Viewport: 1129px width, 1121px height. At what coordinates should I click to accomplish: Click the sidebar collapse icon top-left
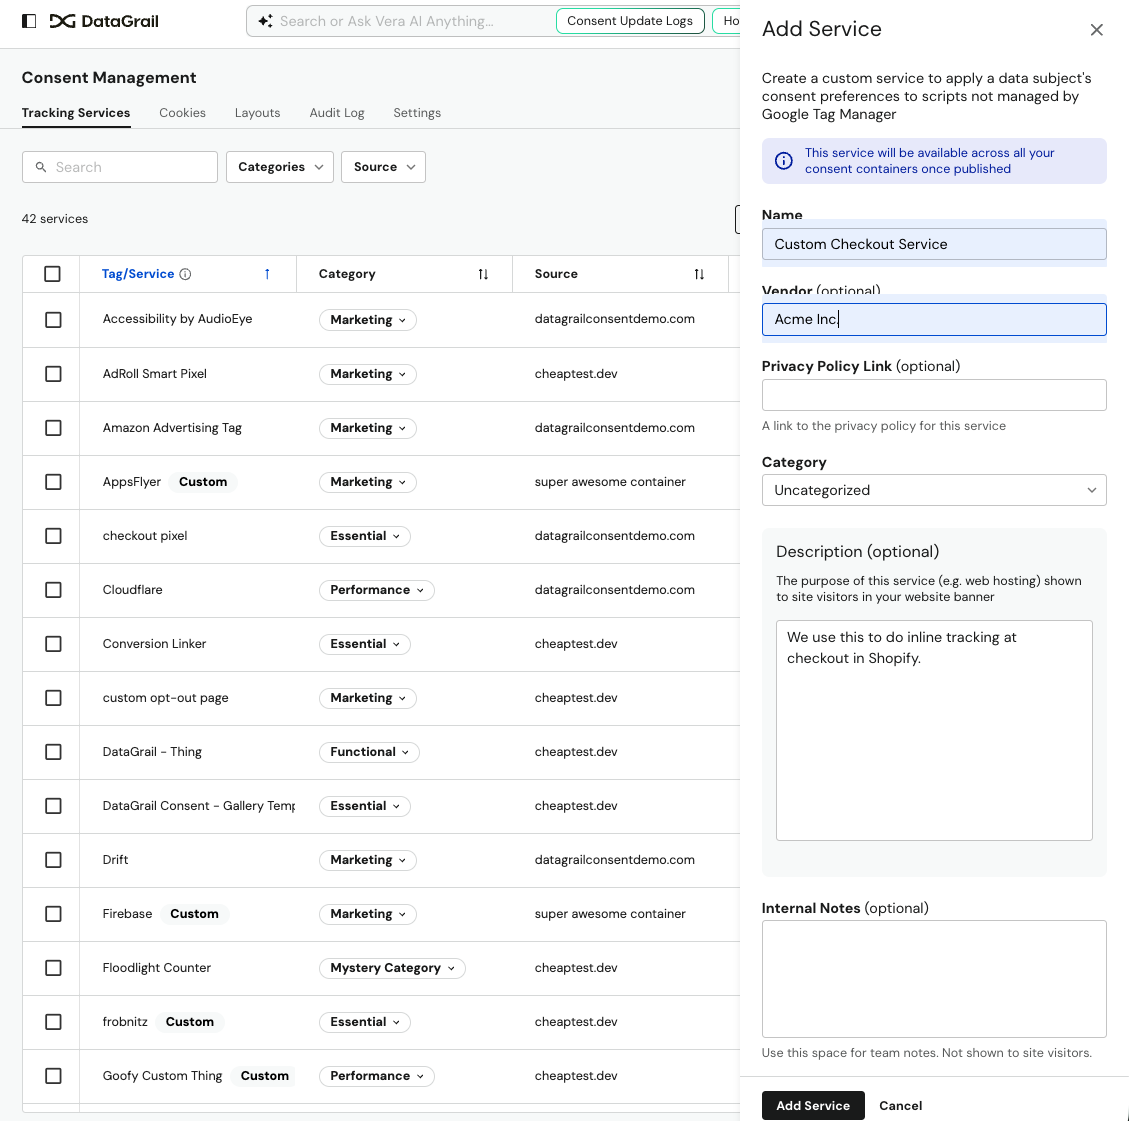point(30,20)
